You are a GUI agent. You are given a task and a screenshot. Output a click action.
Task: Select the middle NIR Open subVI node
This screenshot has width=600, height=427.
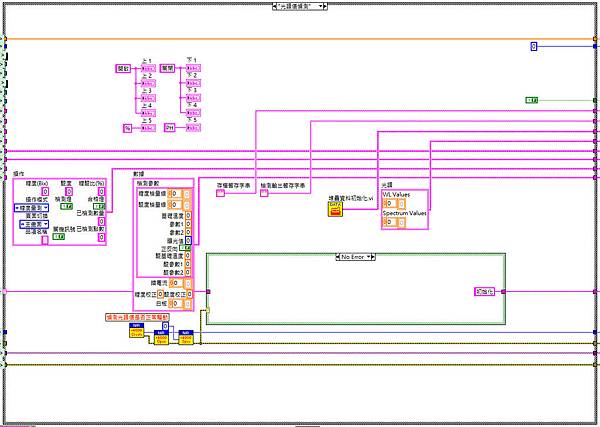tap(161, 337)
